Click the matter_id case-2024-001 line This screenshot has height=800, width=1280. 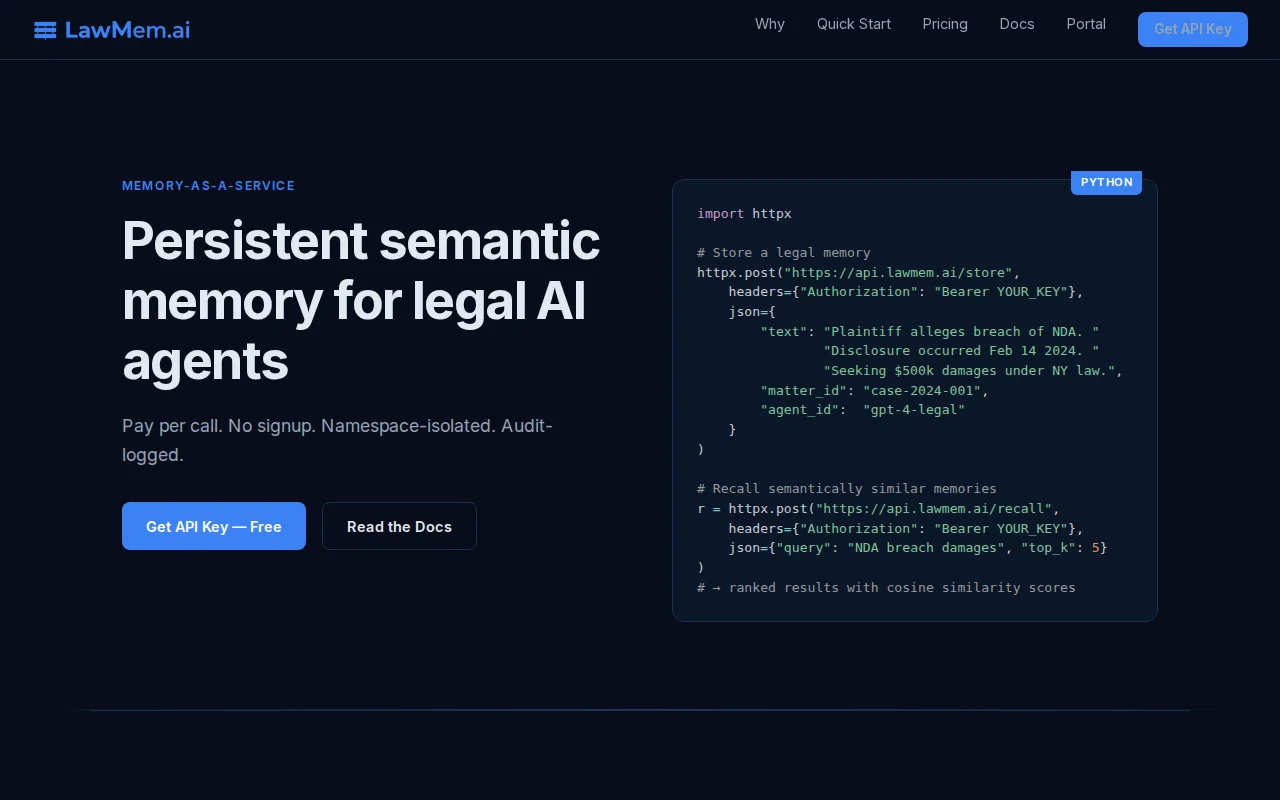pos(874,390)
